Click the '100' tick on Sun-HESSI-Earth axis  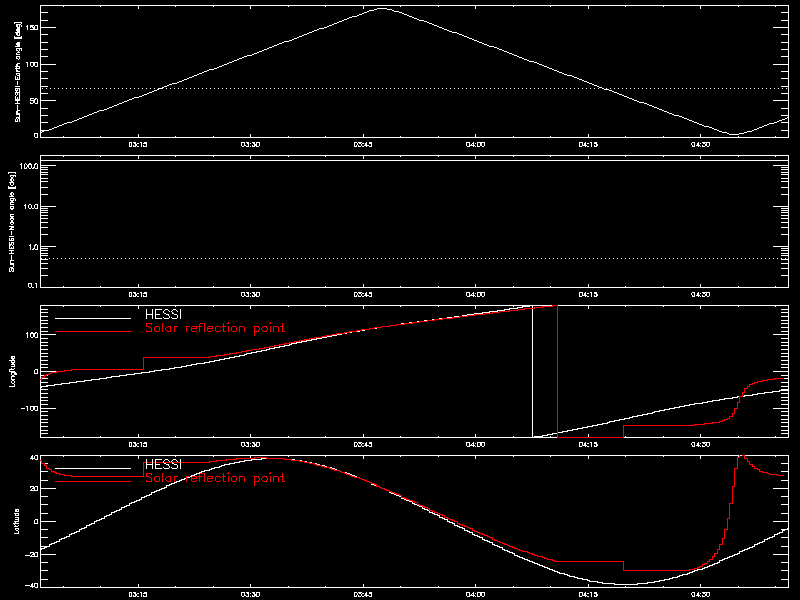(x=32, y=64)
